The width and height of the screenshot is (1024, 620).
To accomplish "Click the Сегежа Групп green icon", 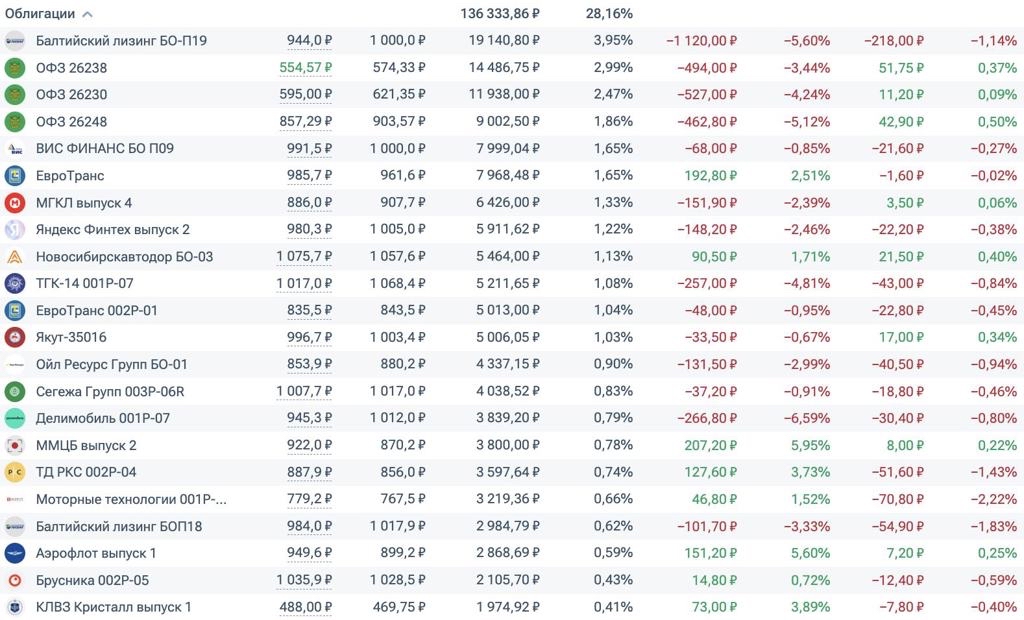I will click(15, 391).
